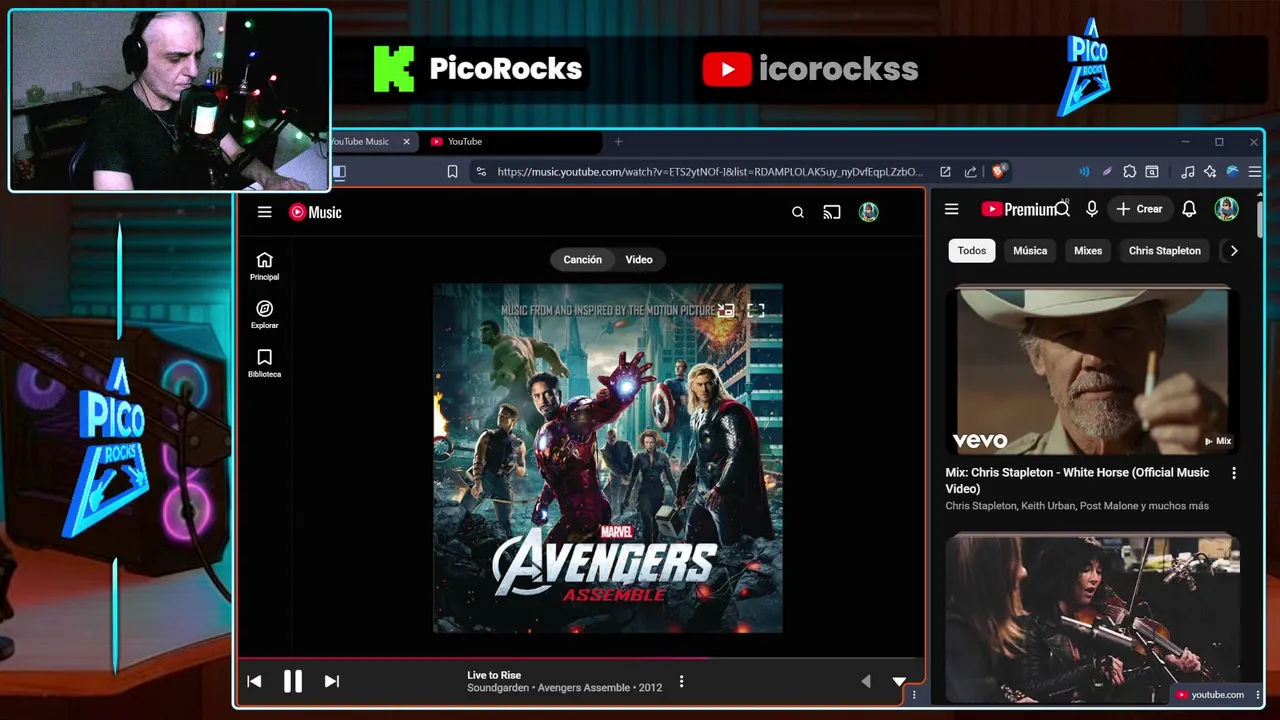Screen dimensions: 1280x720
Task: View site information icon in address bar
Action: [481, 172]
